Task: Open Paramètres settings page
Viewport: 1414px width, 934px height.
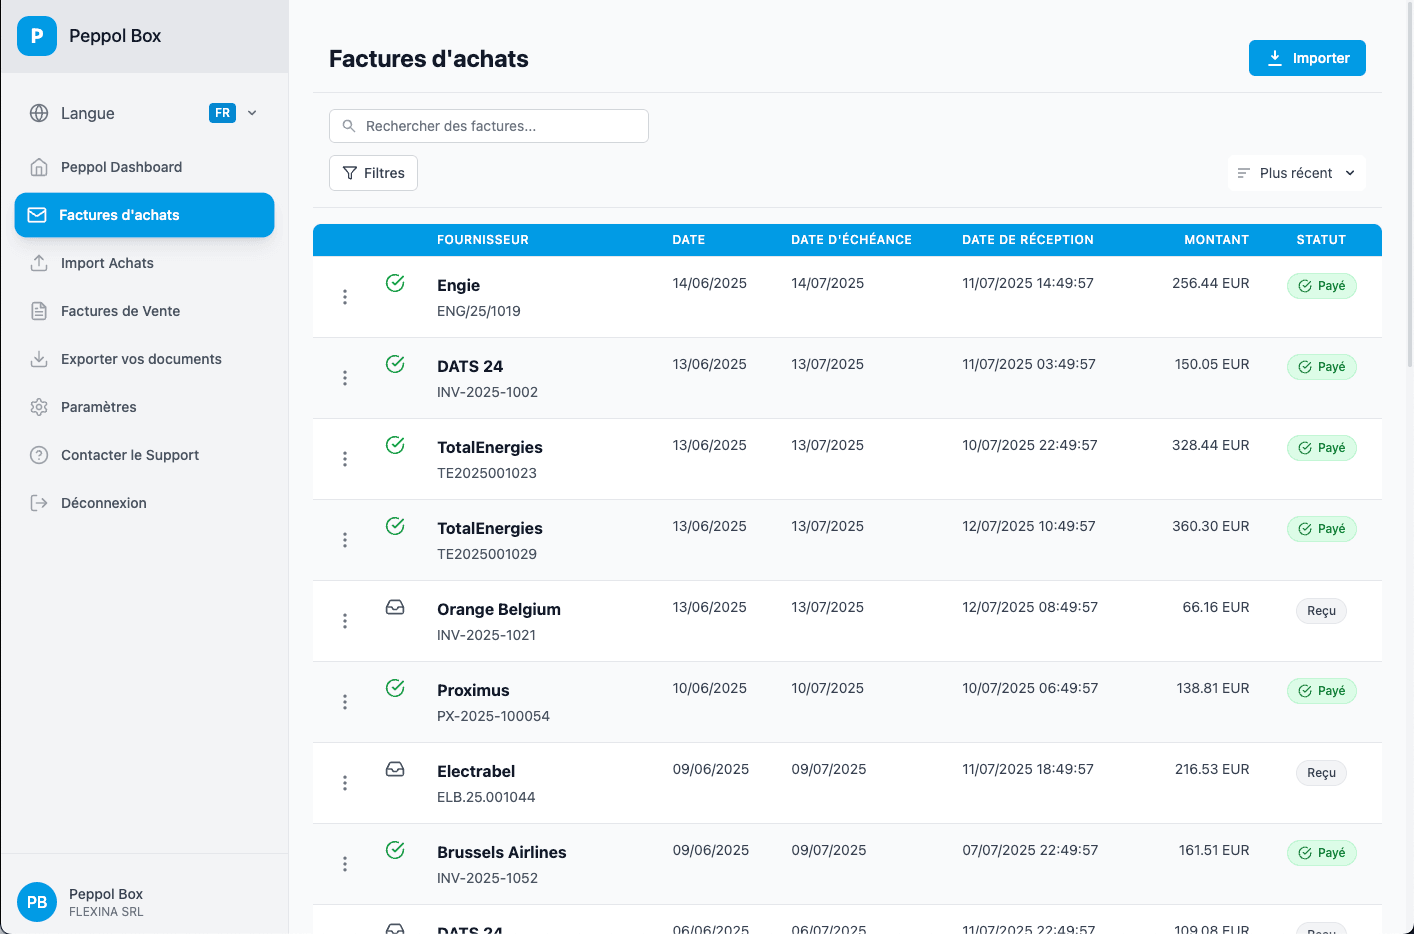Action: click(x=144, y=407)
